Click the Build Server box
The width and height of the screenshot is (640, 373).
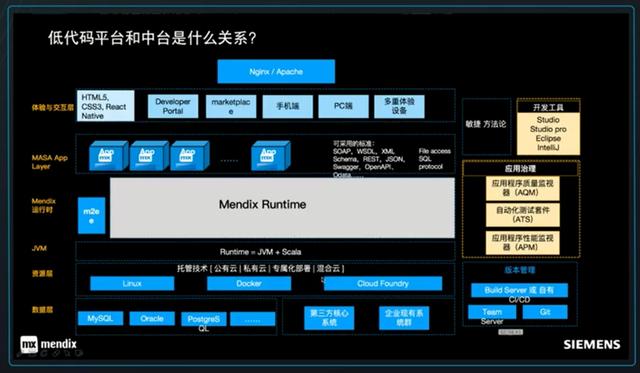click(x=519, y=290)
